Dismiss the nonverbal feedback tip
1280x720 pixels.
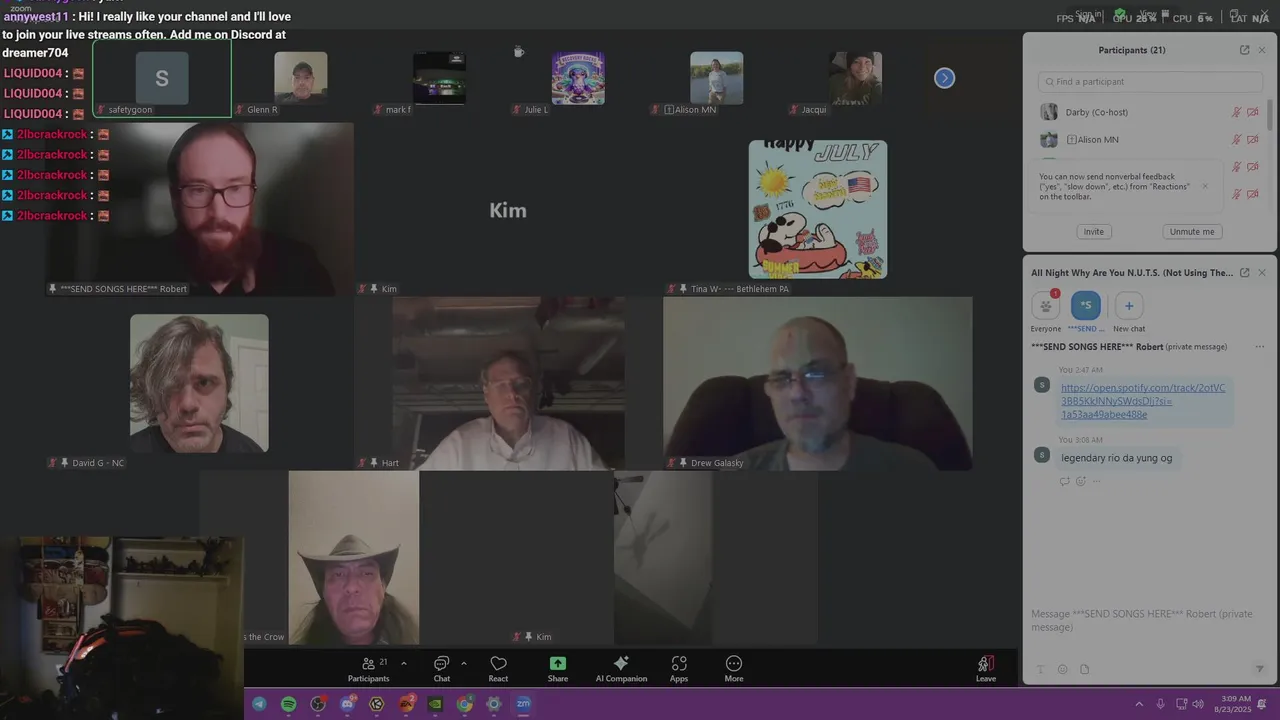click(1205, 186)
